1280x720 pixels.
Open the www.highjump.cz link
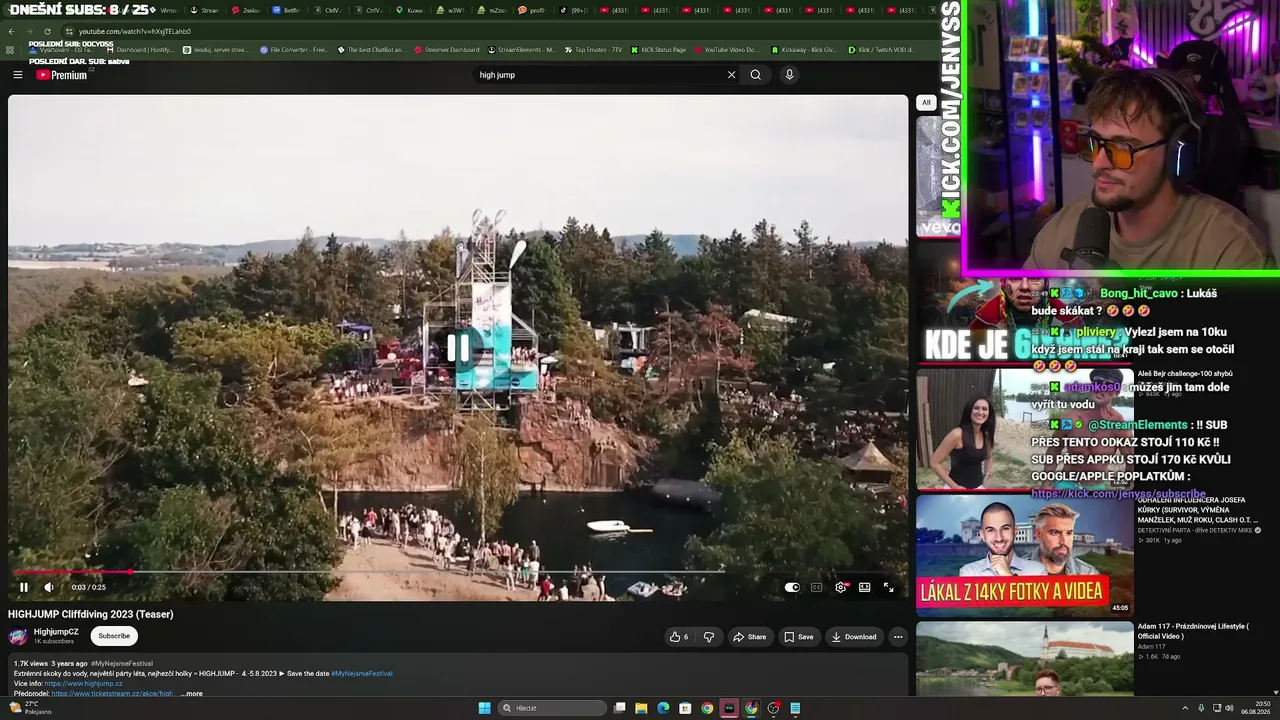pos(84,684)
